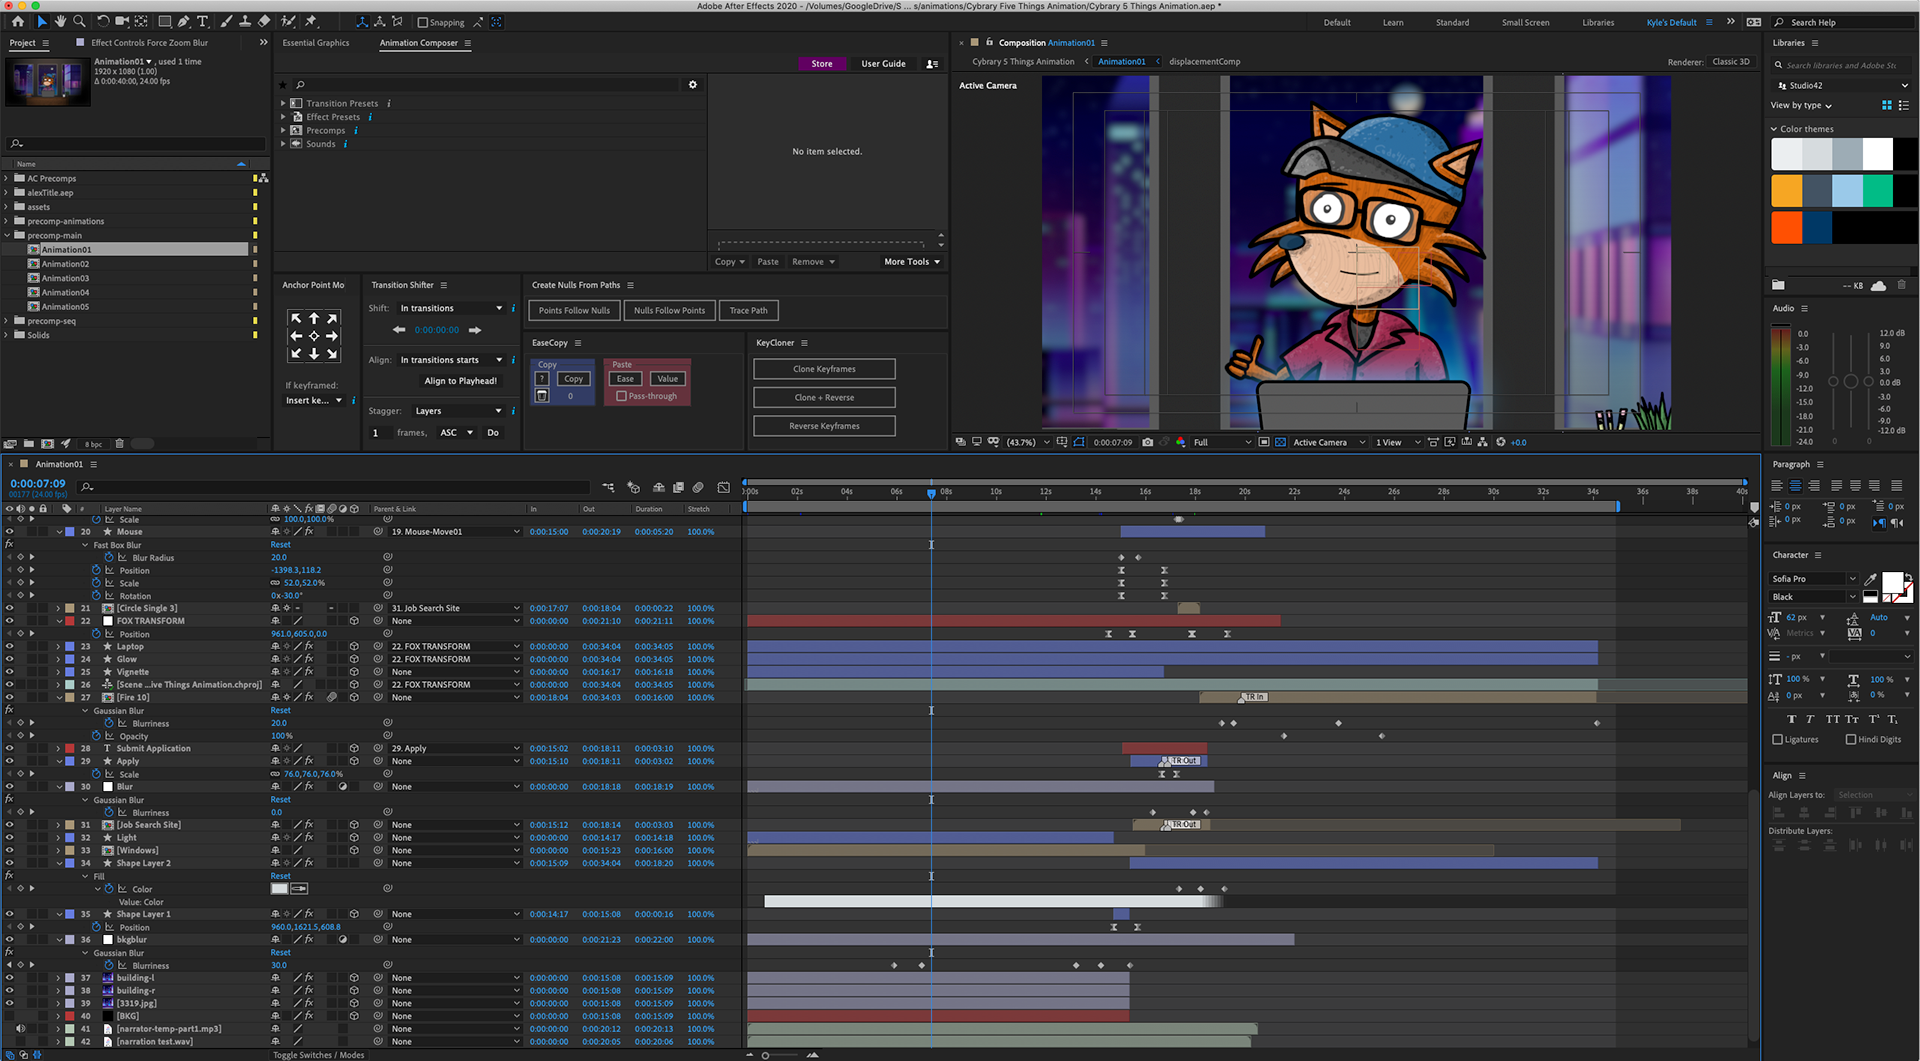The image size is (1920, 1061).
Task: Toggle Pass-through checkbox in EaseCopy
Action: pyautogui.click(x=621, y=396)
